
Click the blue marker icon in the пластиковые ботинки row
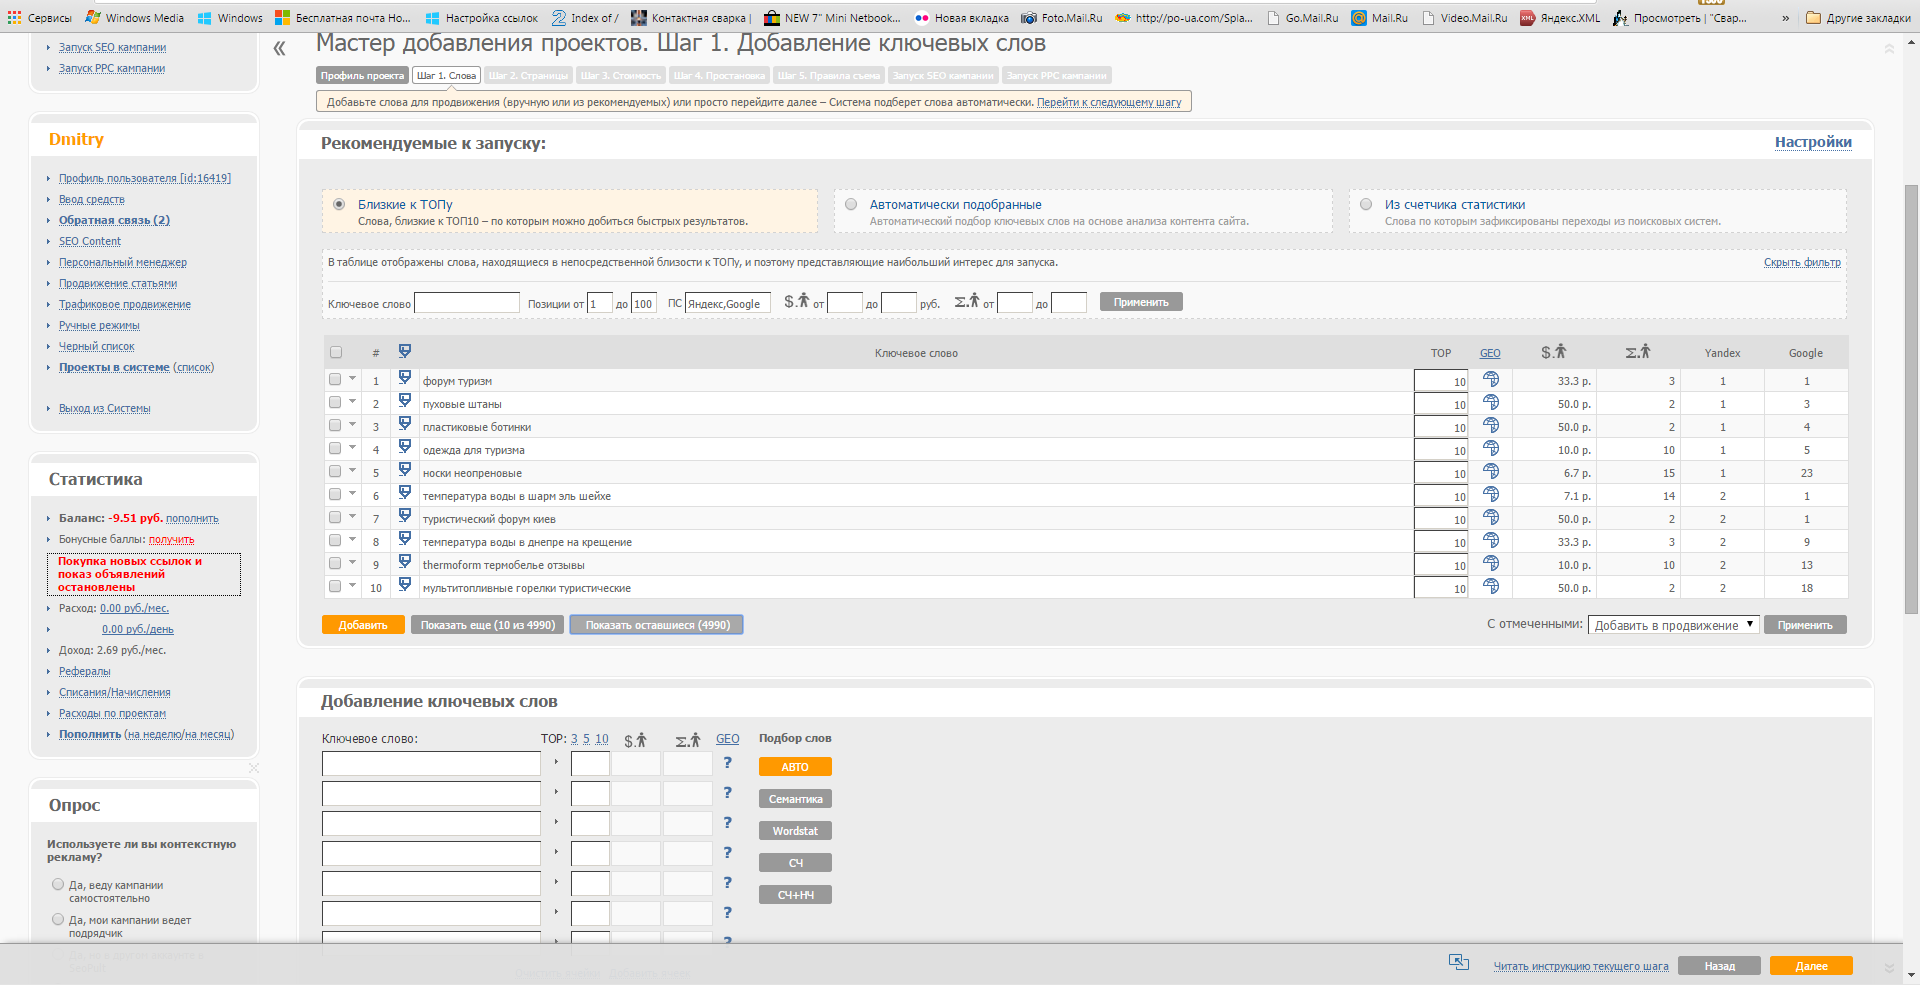click(405, 424)
